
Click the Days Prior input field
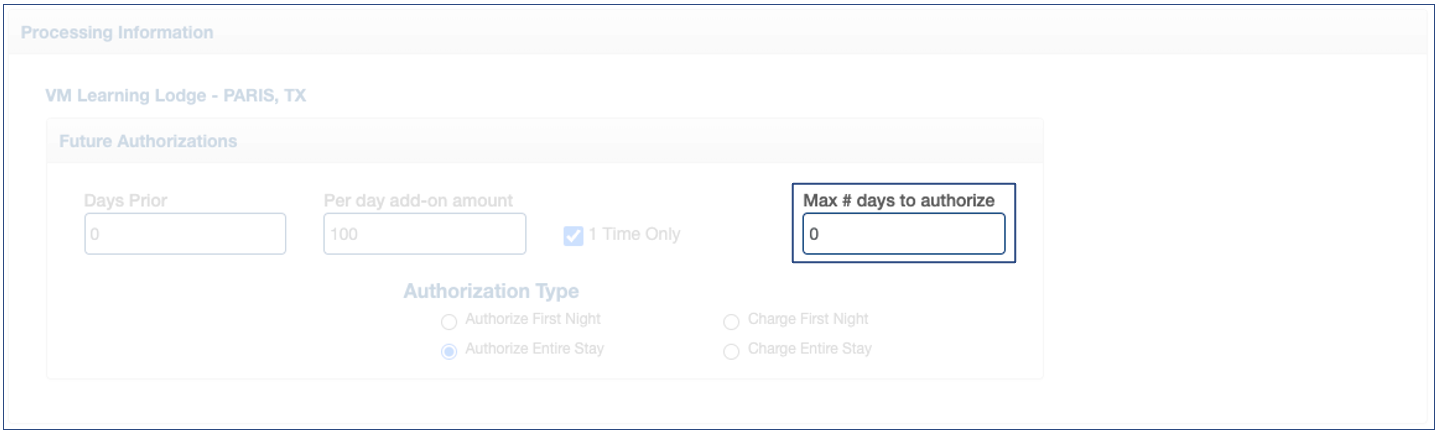click(185, 234)
